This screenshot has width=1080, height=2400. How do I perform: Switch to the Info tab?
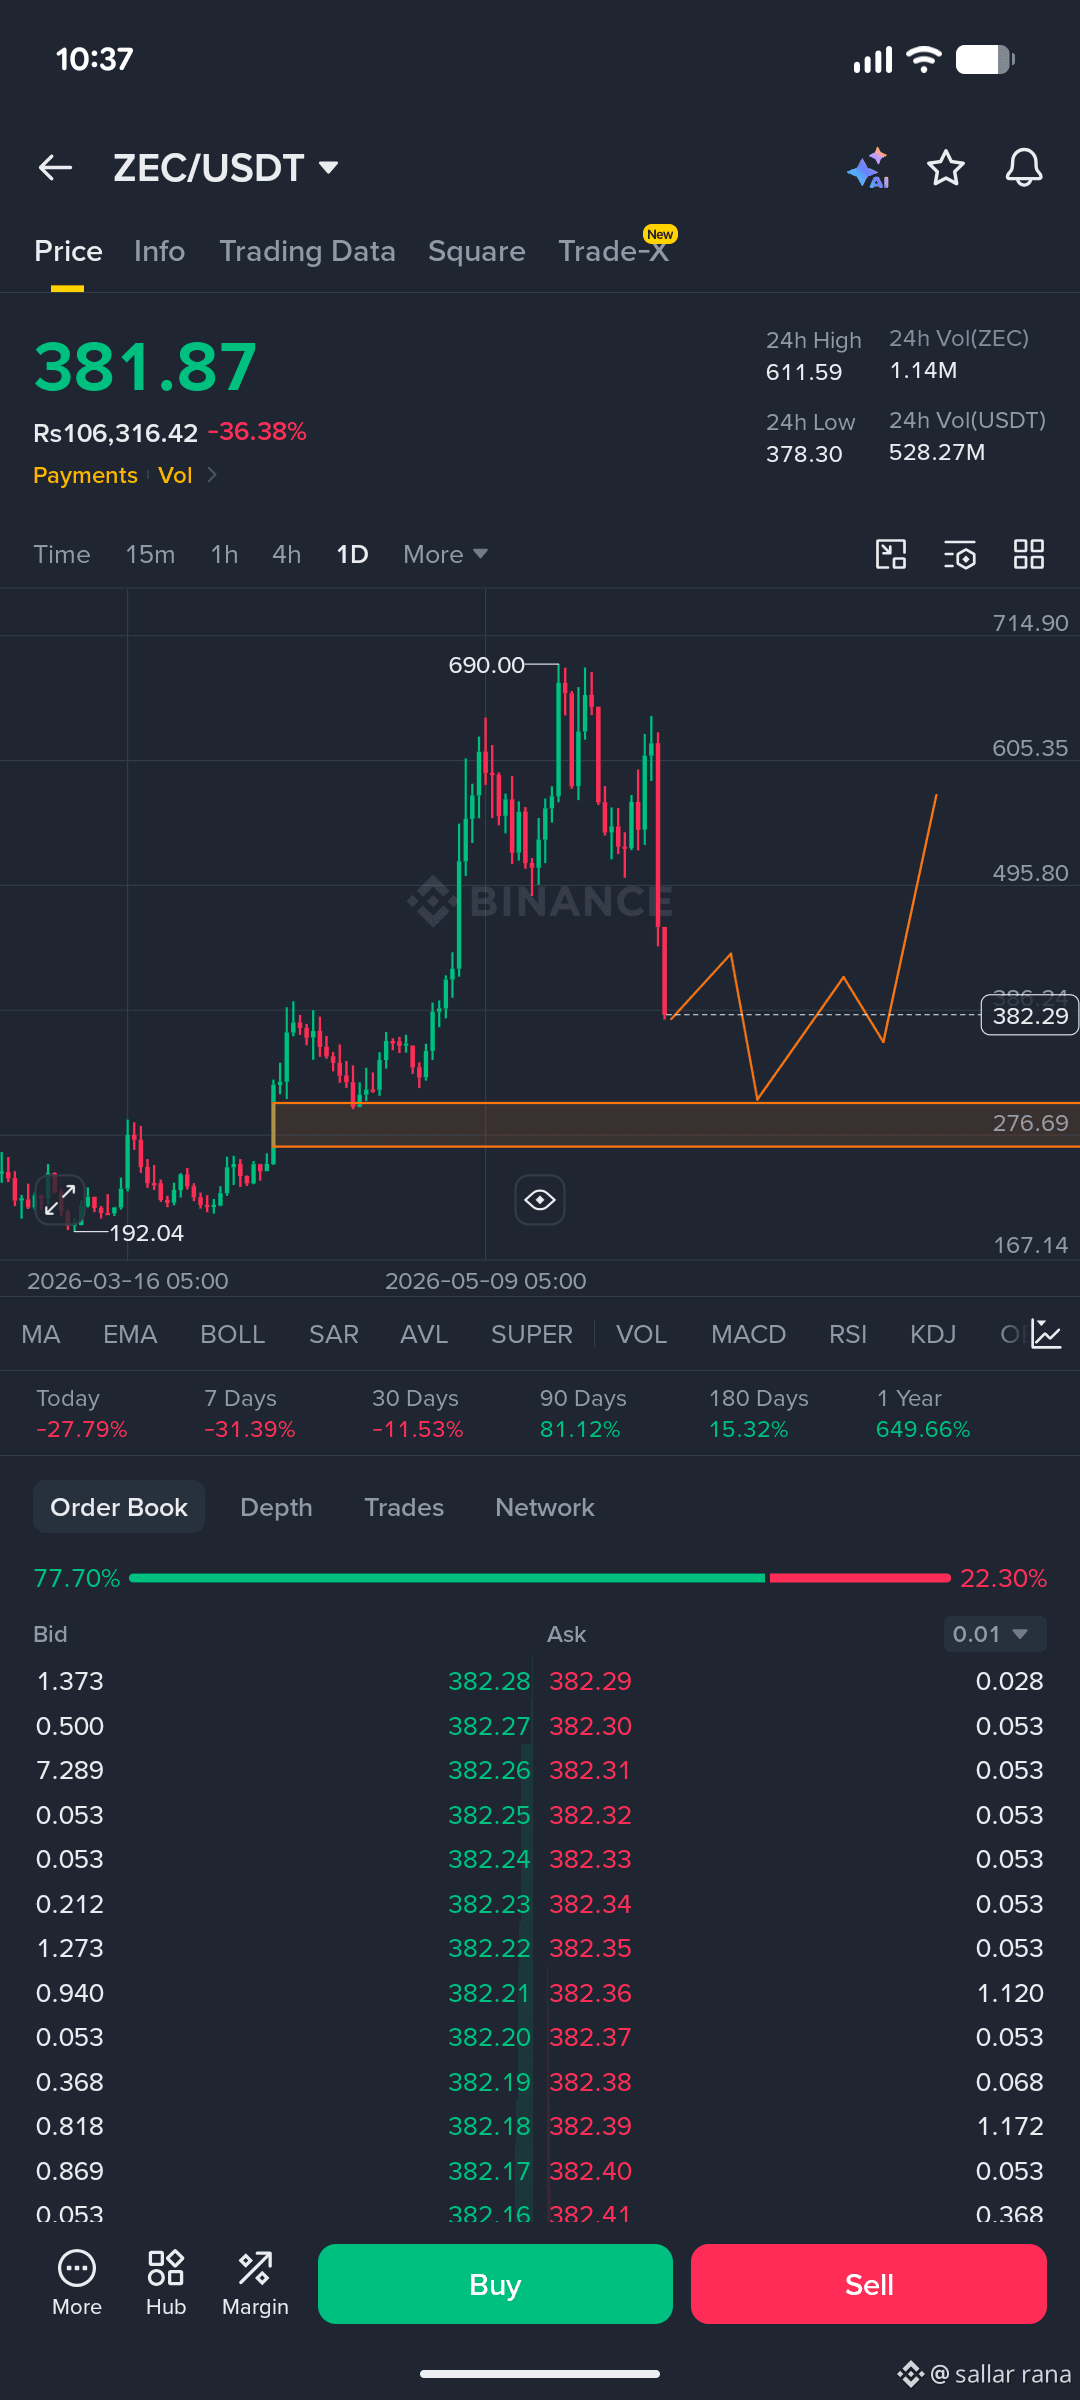(159, 251)
